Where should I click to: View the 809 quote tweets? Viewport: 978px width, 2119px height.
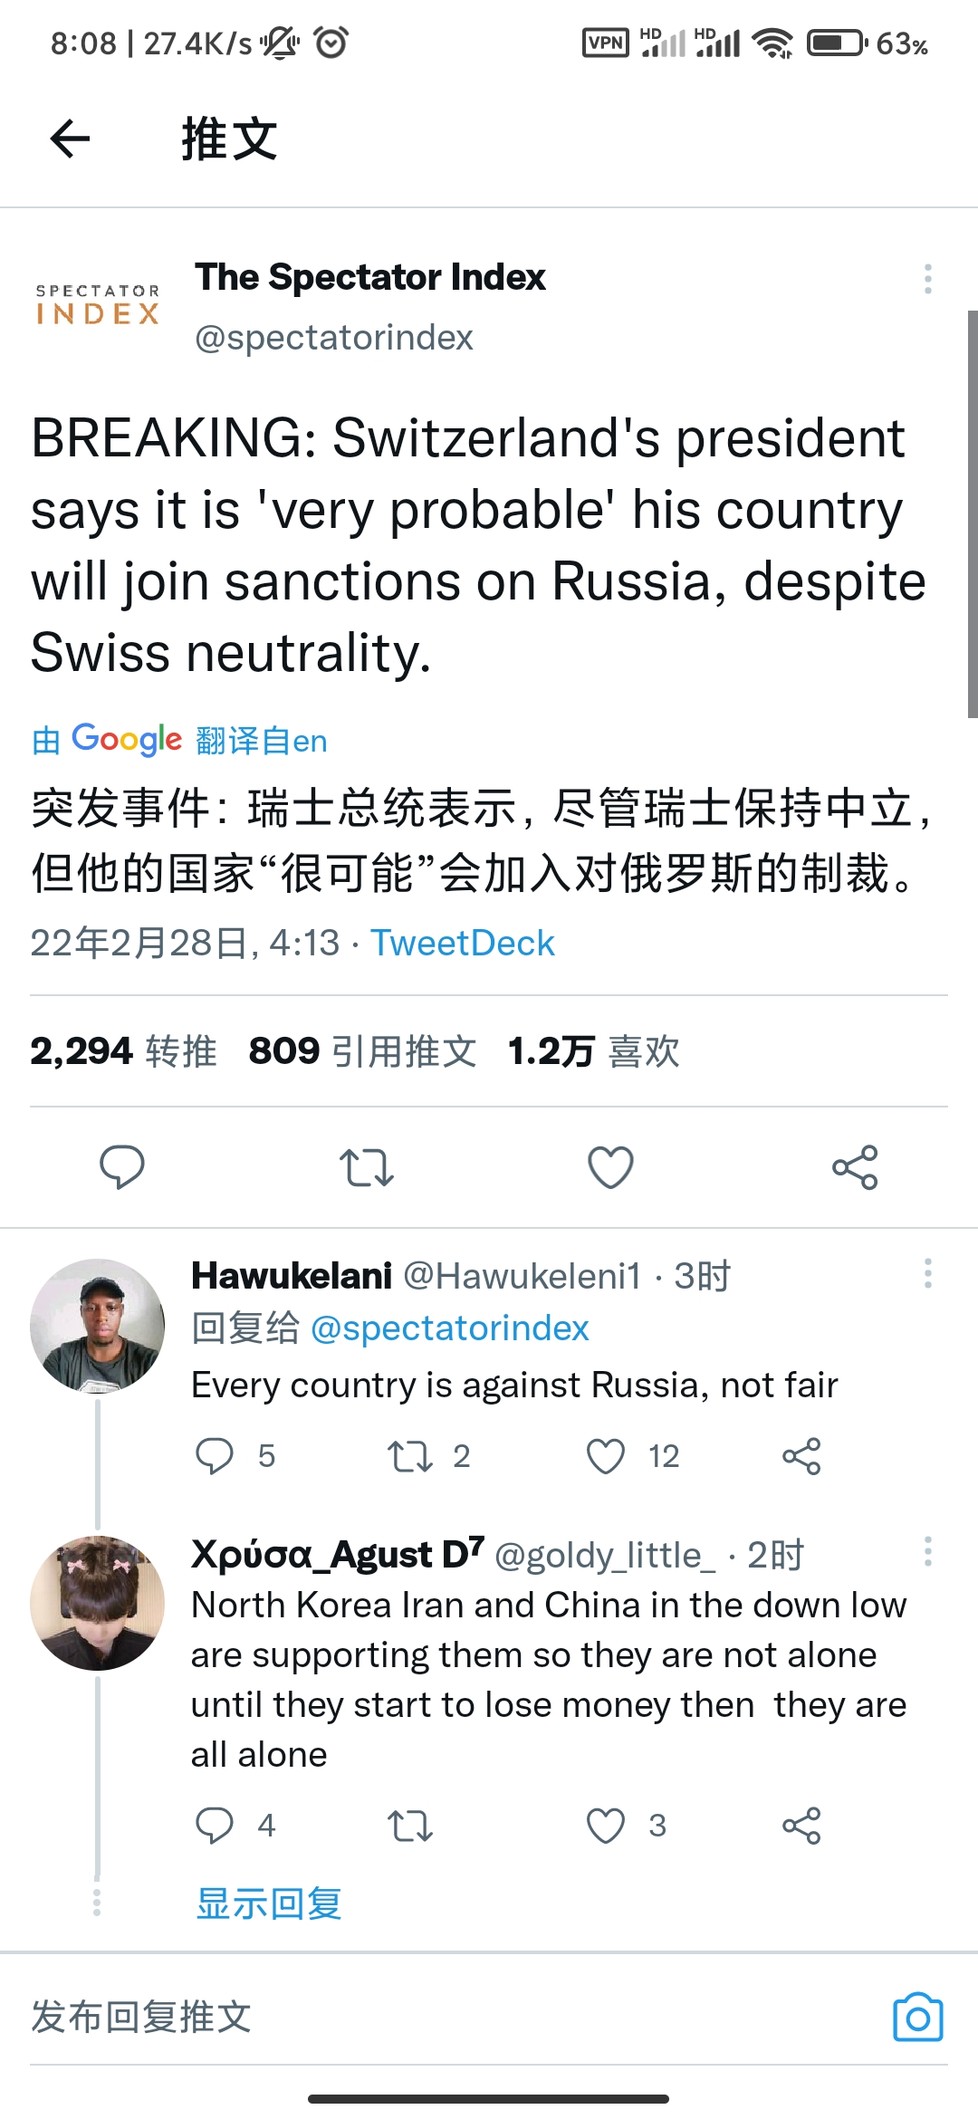pyautogui.click(x=362, y=1051)
